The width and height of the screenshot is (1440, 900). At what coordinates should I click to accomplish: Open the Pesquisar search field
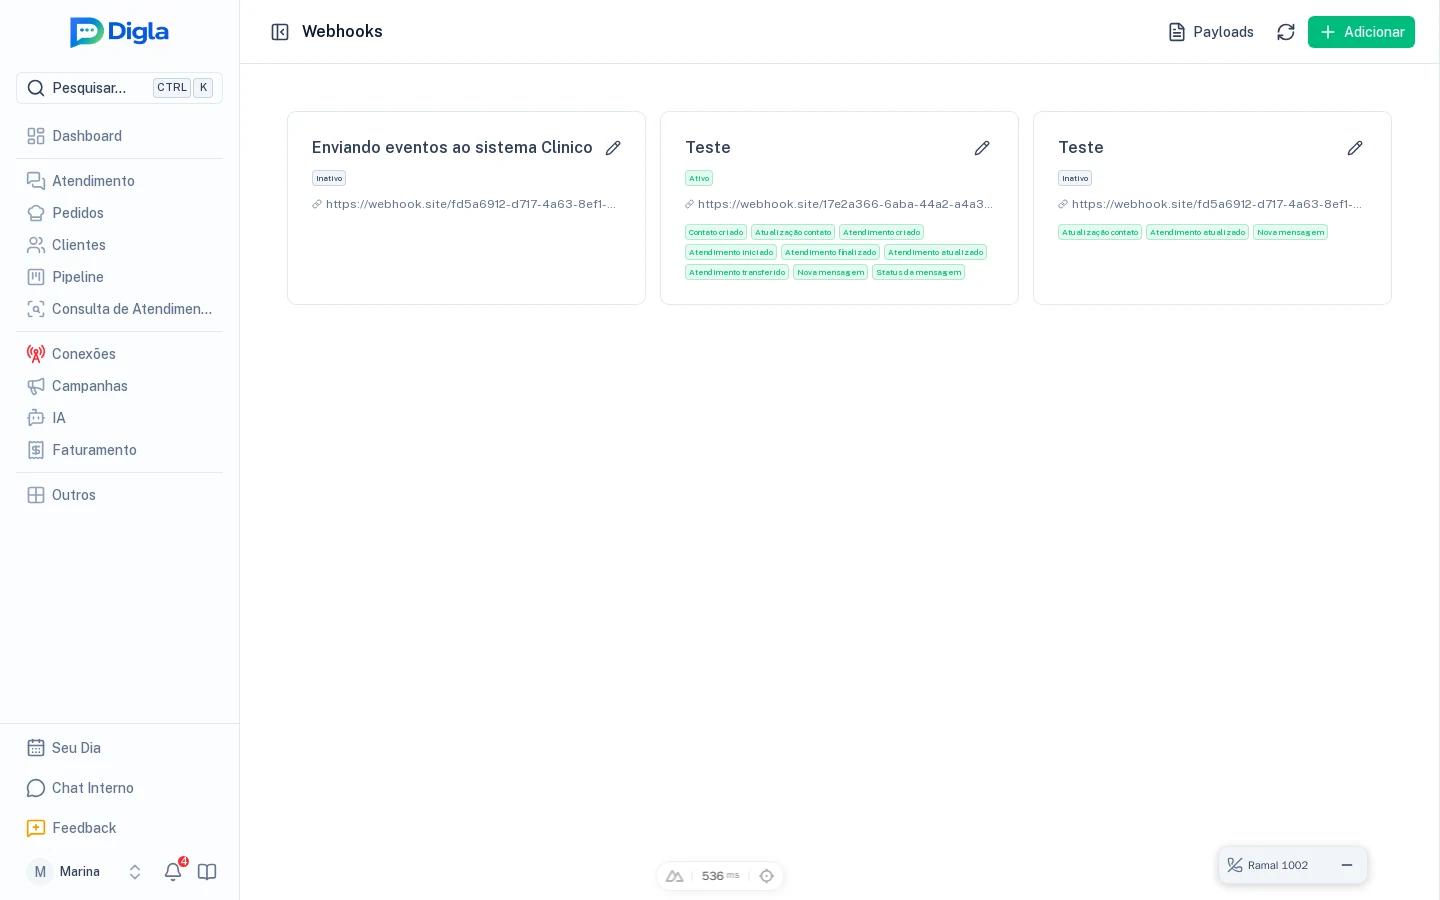coord(119,88)
